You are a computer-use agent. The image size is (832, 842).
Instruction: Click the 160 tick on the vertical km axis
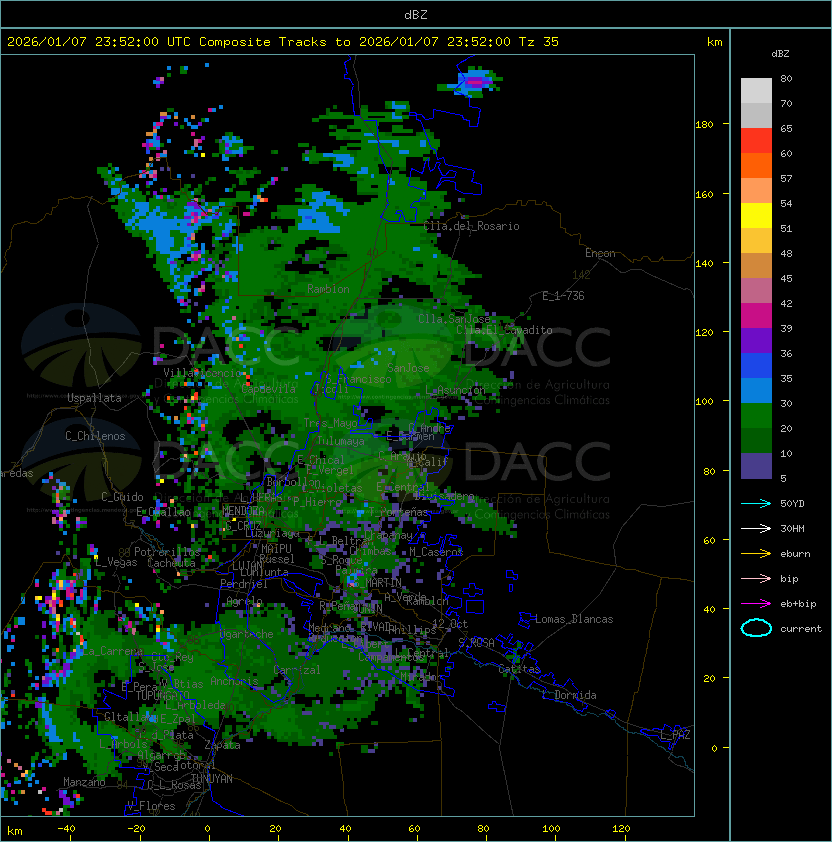click(704, 194)
